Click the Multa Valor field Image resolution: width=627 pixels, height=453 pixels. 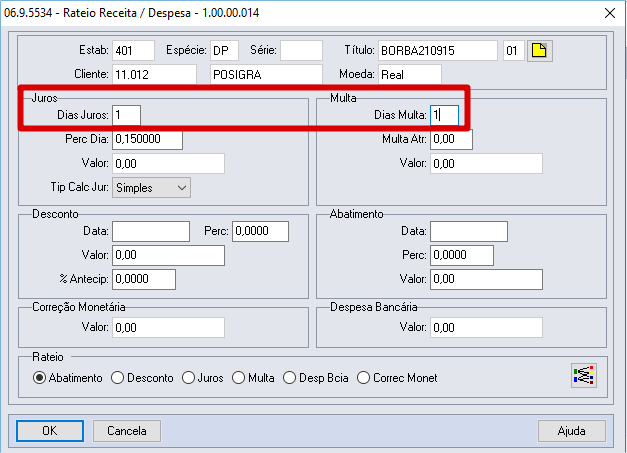pos(486,164)
